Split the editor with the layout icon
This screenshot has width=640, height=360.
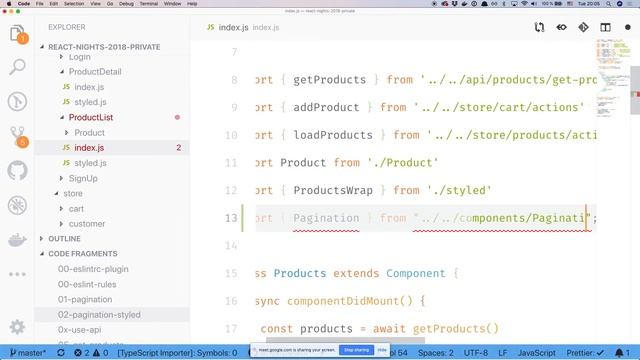point(605,27)
